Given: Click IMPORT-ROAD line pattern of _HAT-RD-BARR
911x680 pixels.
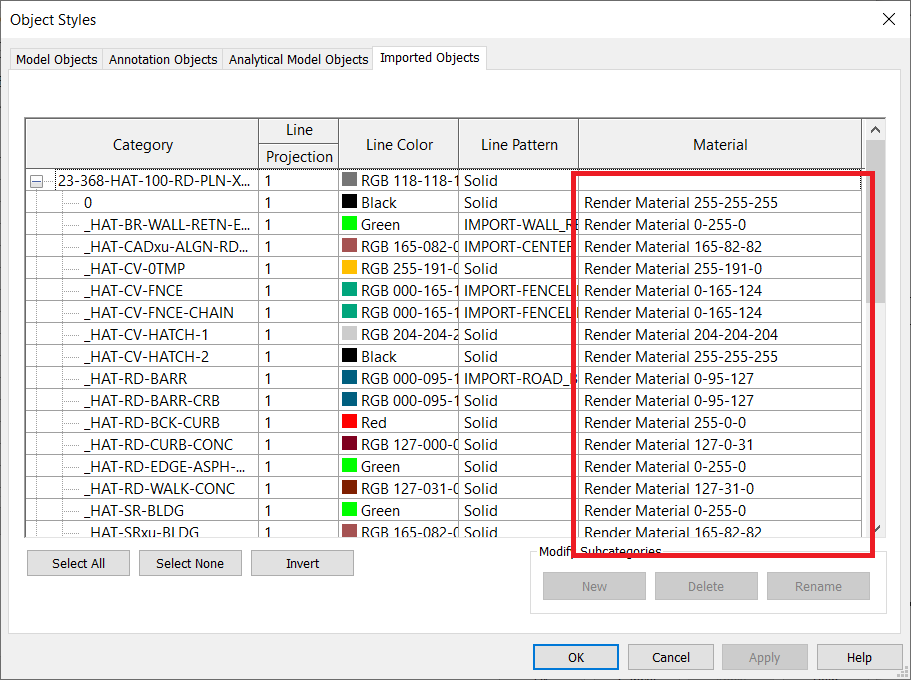Looking at the screenshot, I should [x=519, y=379].
